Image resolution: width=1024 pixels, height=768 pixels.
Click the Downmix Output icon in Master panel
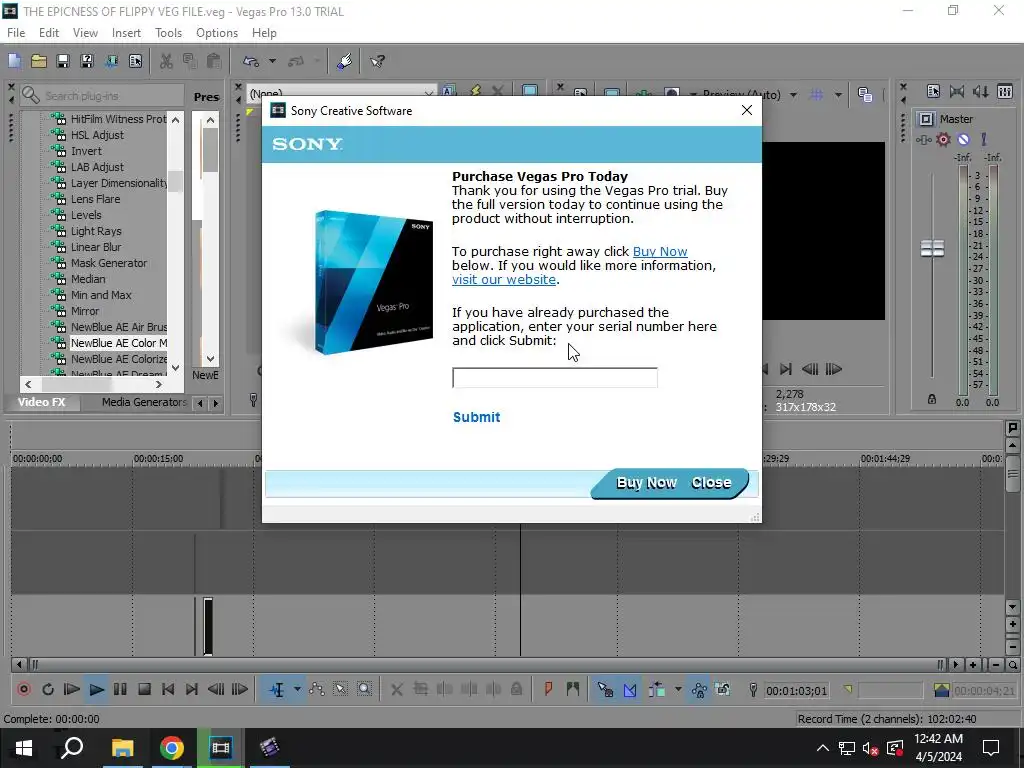tap(957, 92)
